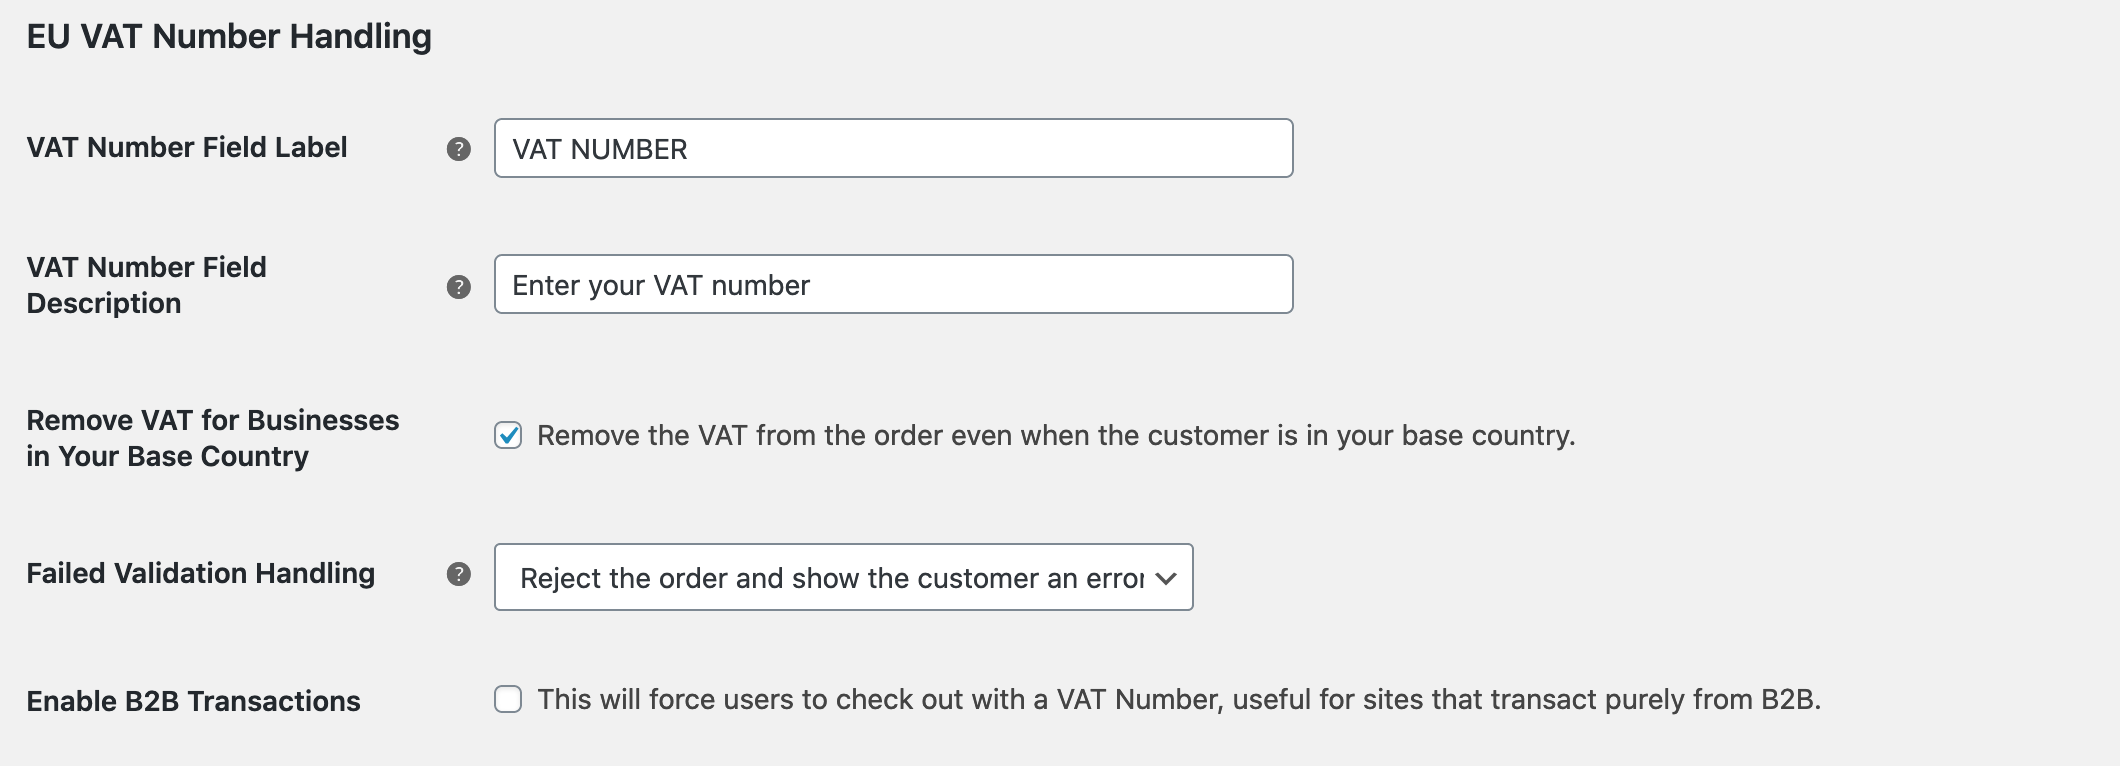Uncheck Remove VAT for base country checkbox

[x=508, y=436]
